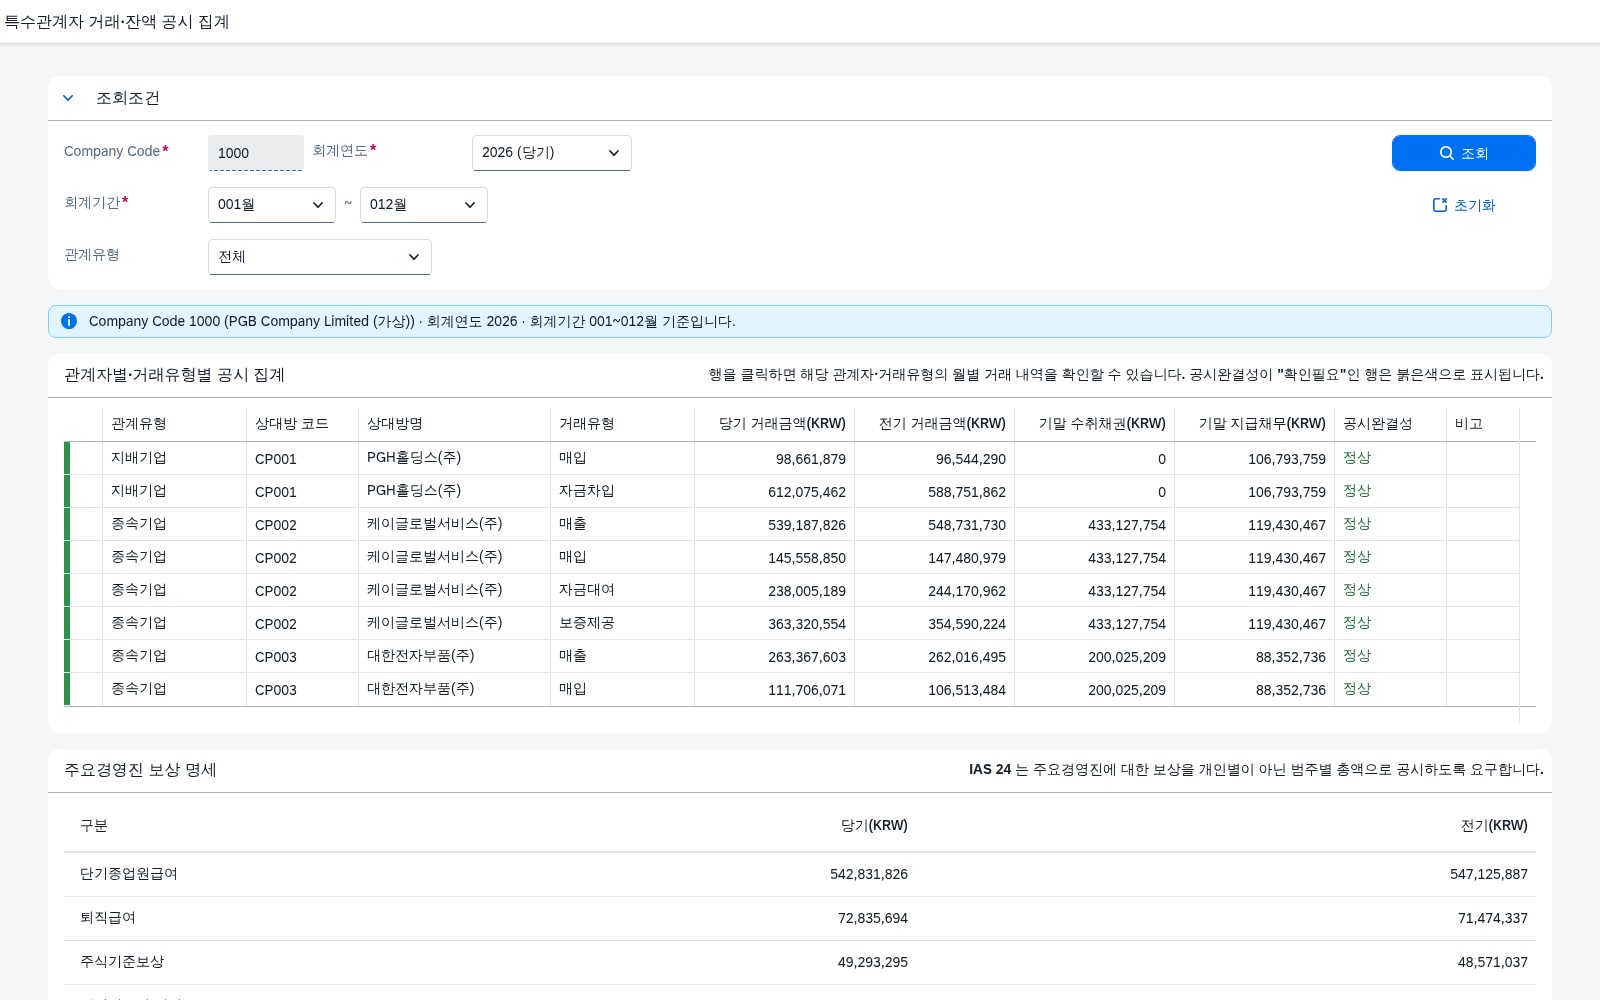Image resolution: width=1600 pixels, height=1000 pixels.
Task: Click amount 145,558,850
Action: coord(806,558)
